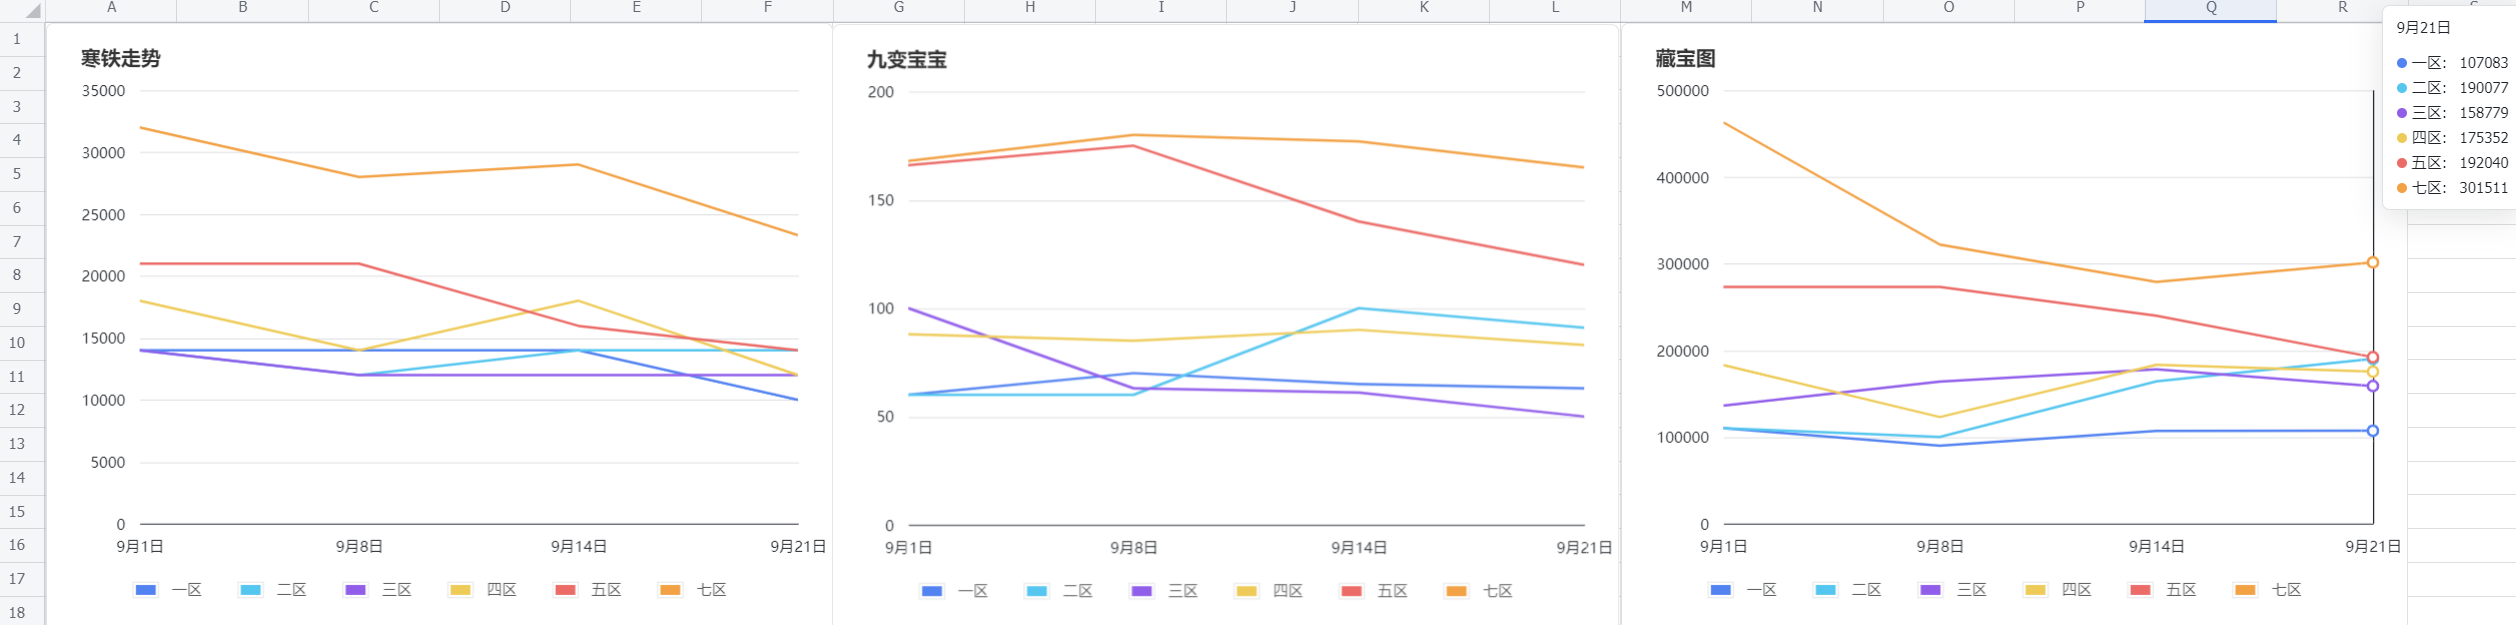Select the 寒铁走势 chart title
This screenshot has height=625, width=2516.
pyautogui.click(x=121, y=59)
